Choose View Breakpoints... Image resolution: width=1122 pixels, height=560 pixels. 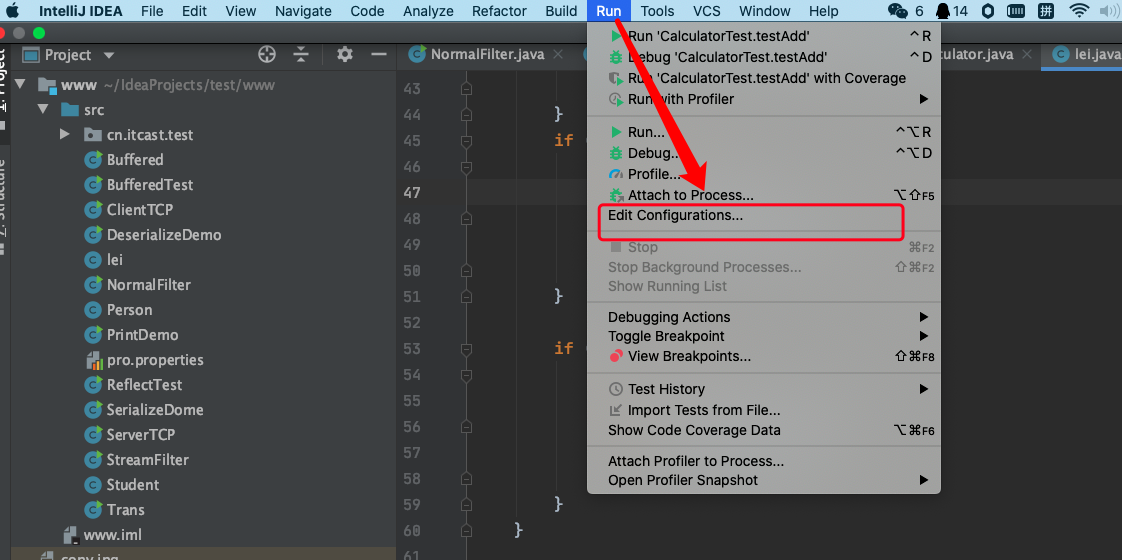[x=764, y=356]
